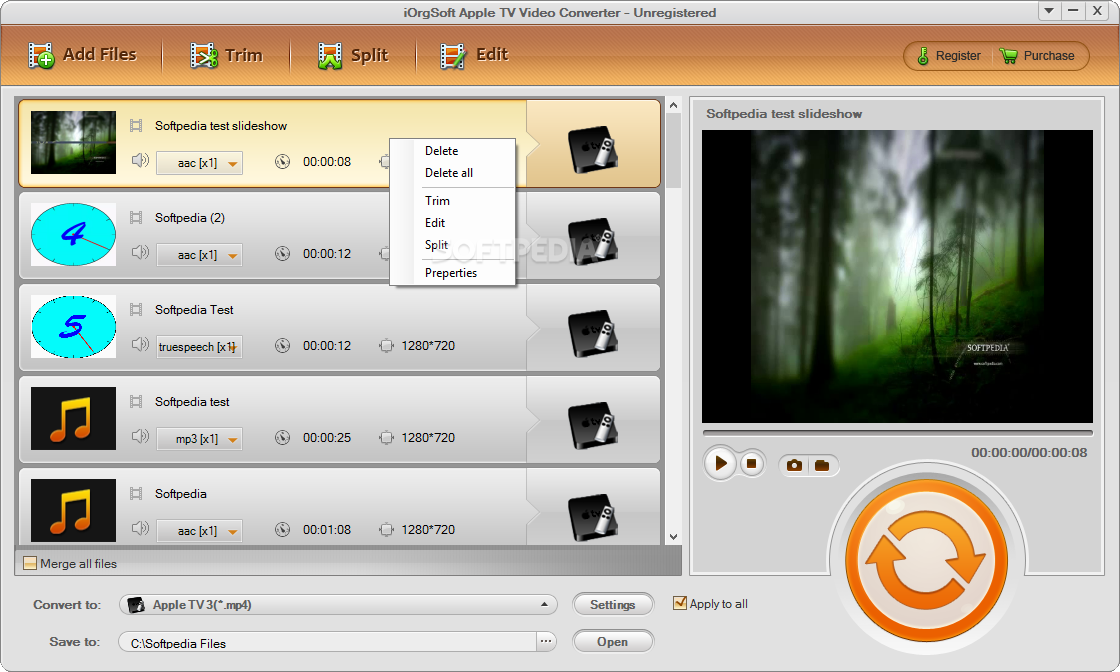Open the Trim tool in toolbar

tap(226, 55)
